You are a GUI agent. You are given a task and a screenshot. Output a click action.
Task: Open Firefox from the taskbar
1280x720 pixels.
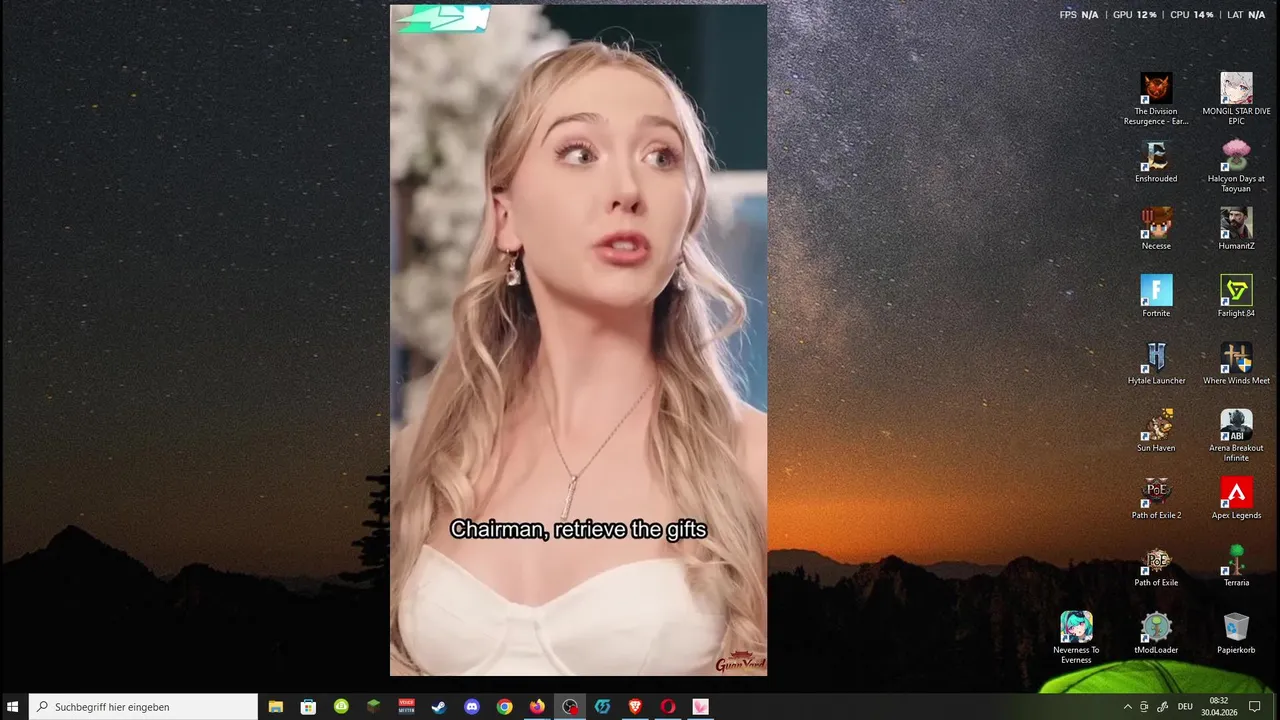(537, 706)
